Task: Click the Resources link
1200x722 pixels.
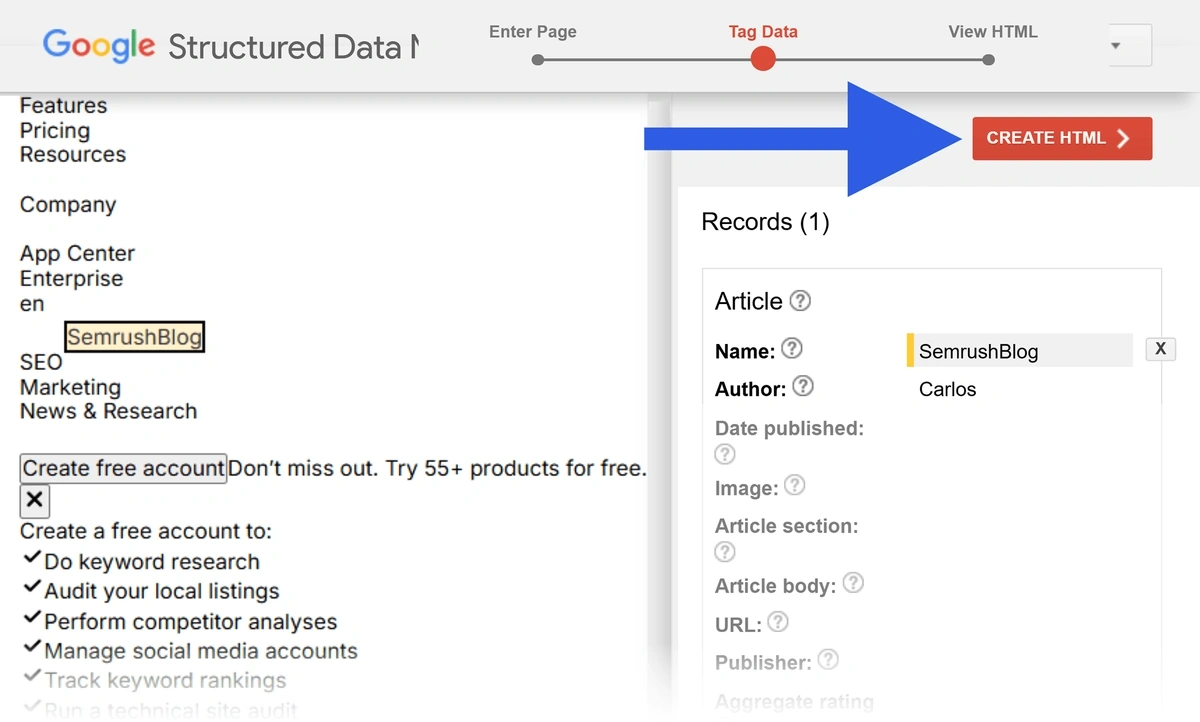Action: (73, 155)
